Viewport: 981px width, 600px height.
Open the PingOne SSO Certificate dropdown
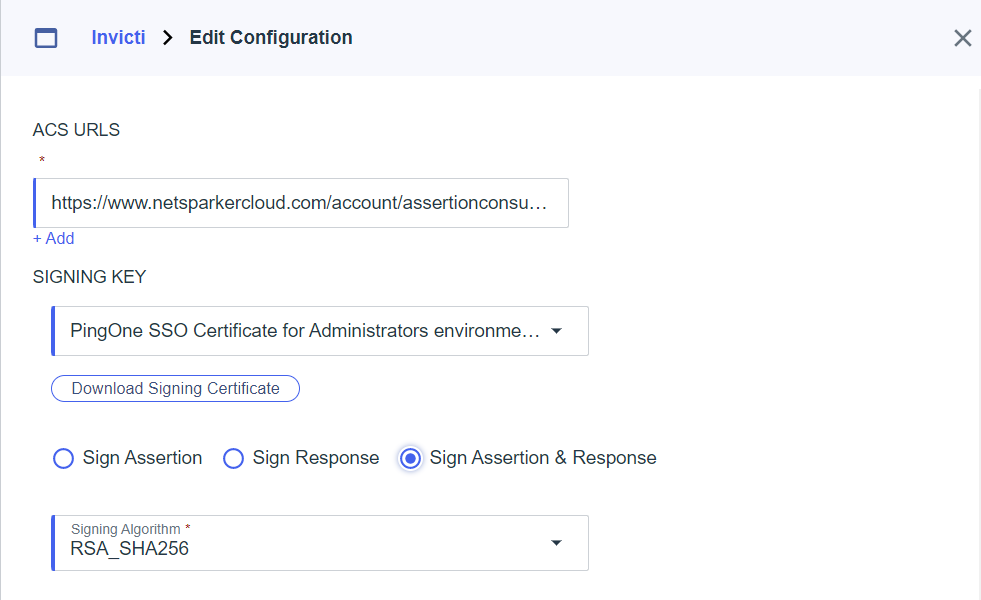pos(320,331)
